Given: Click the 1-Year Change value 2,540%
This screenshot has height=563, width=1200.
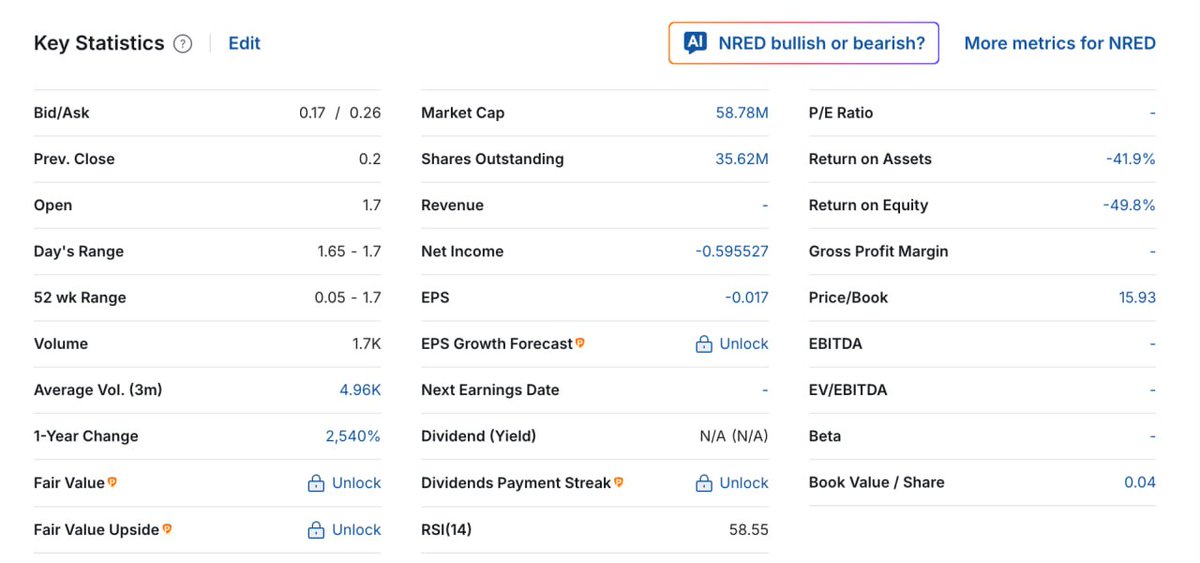Looking at the screenshot, I should click(353, 436).
